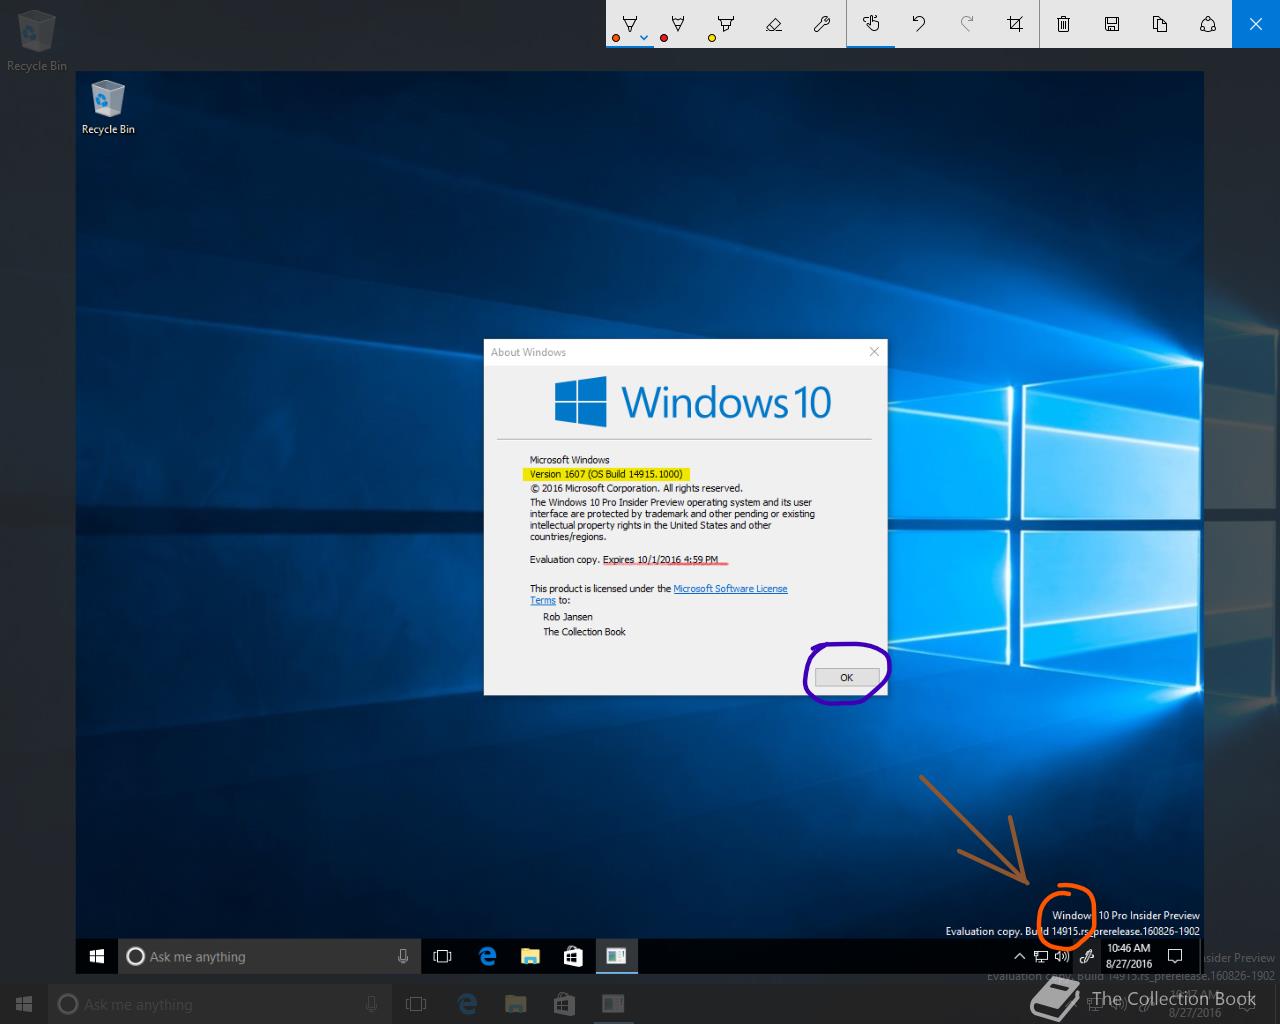The width and height of the screenshot is (1280, 1024).
Task: Open Task View in captured taskbar
Action: (x=442, y=956)
